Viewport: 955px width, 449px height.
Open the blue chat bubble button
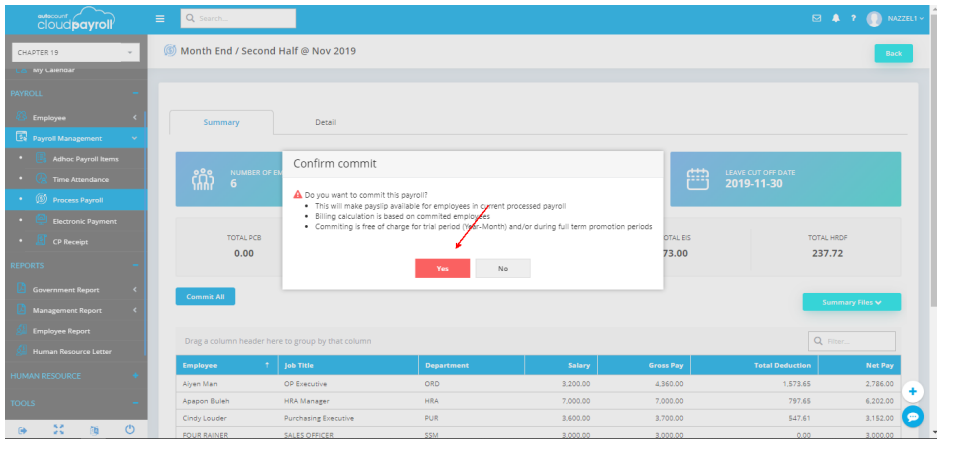[912, 417]
